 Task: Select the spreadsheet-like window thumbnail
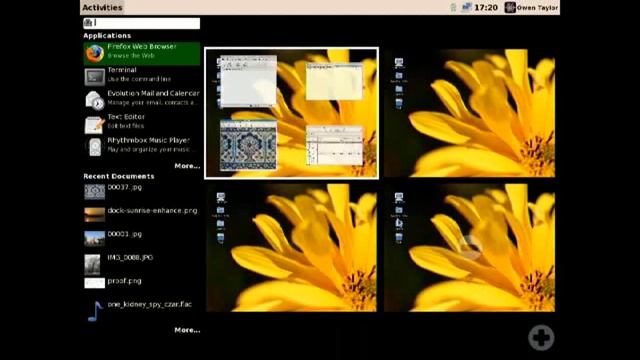point(335,146)
